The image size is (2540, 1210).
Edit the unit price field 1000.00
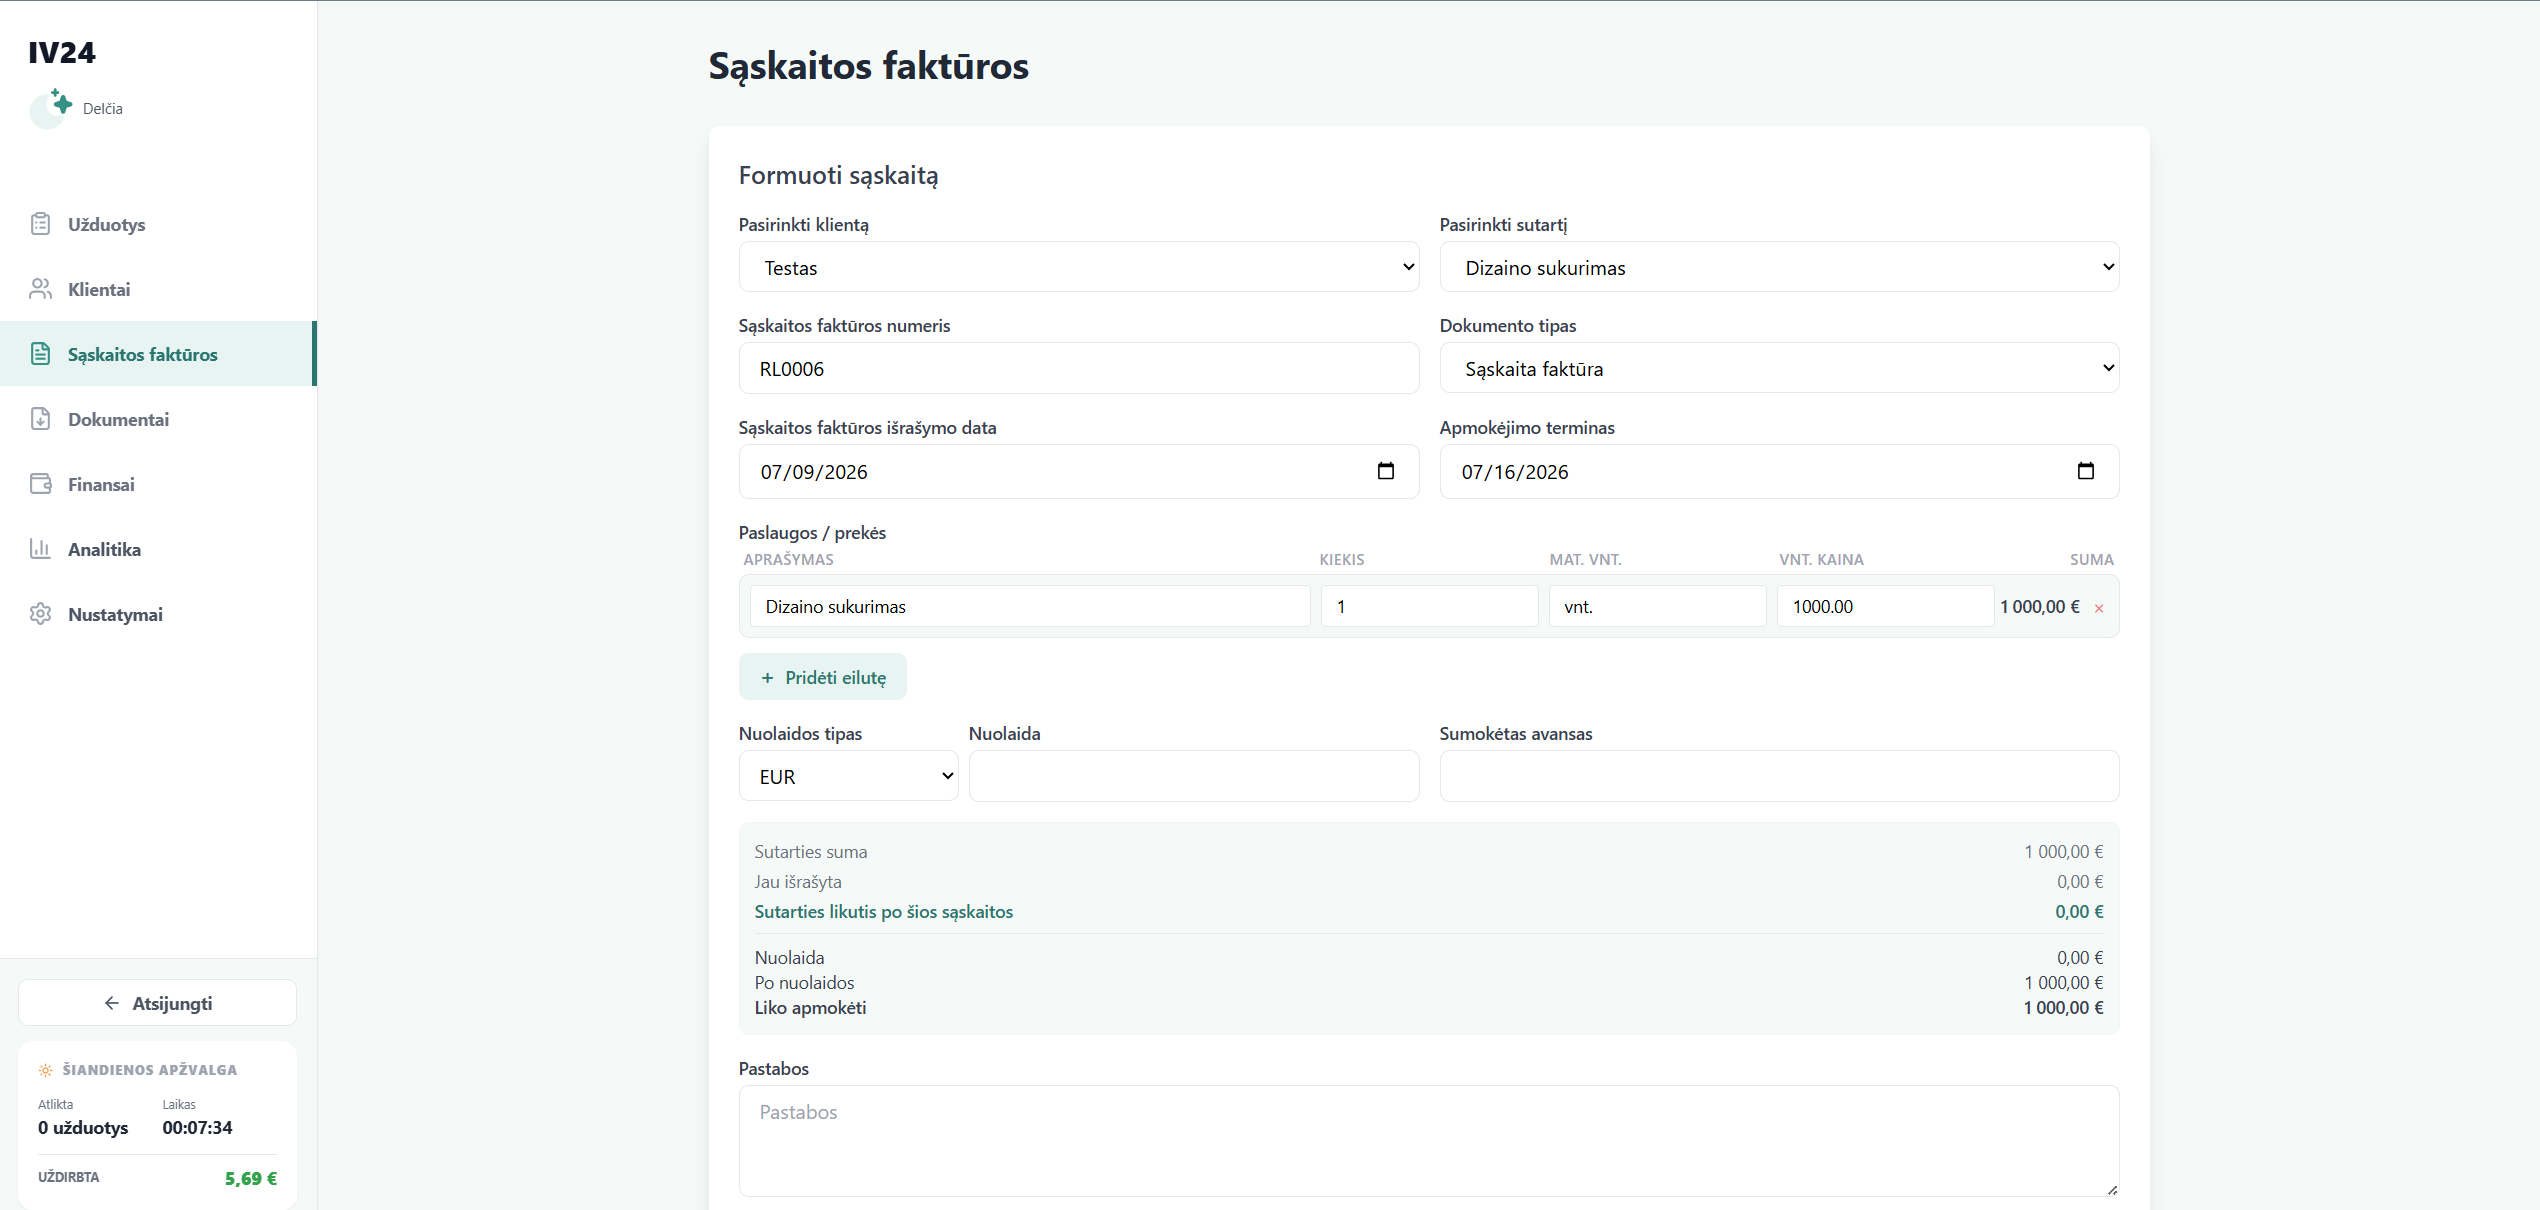1885,606
